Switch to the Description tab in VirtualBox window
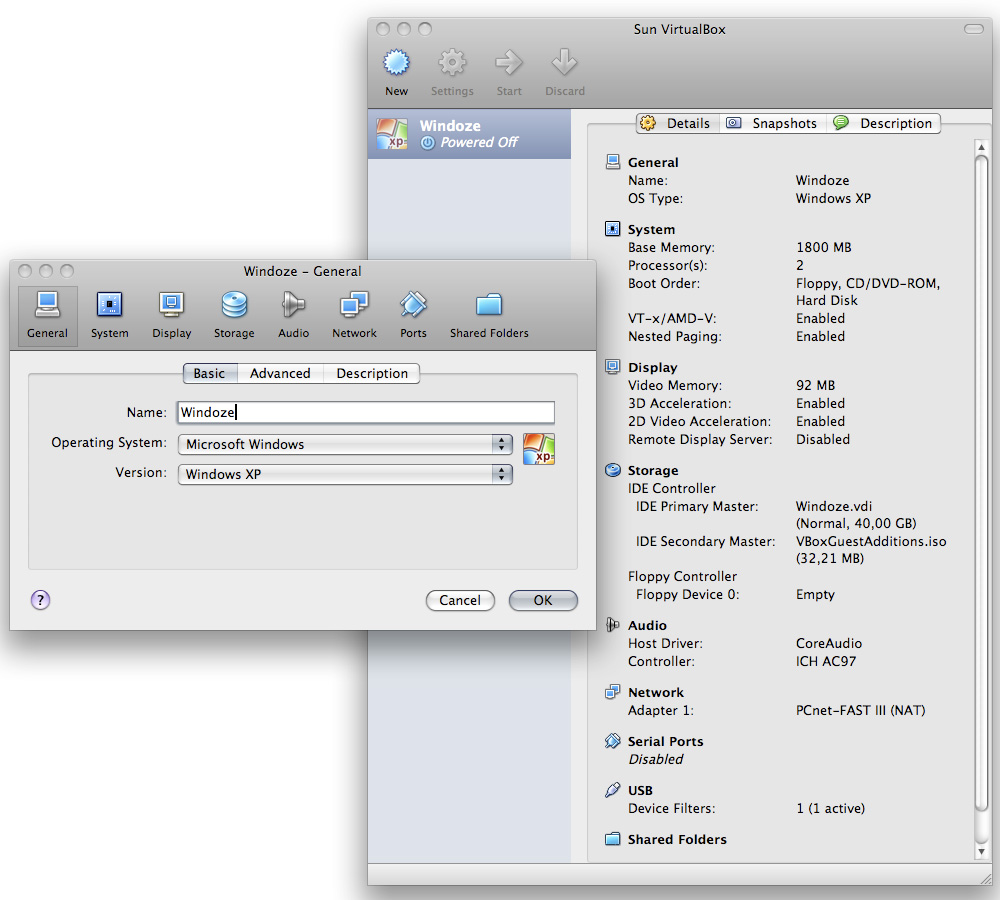 point(884,123)
